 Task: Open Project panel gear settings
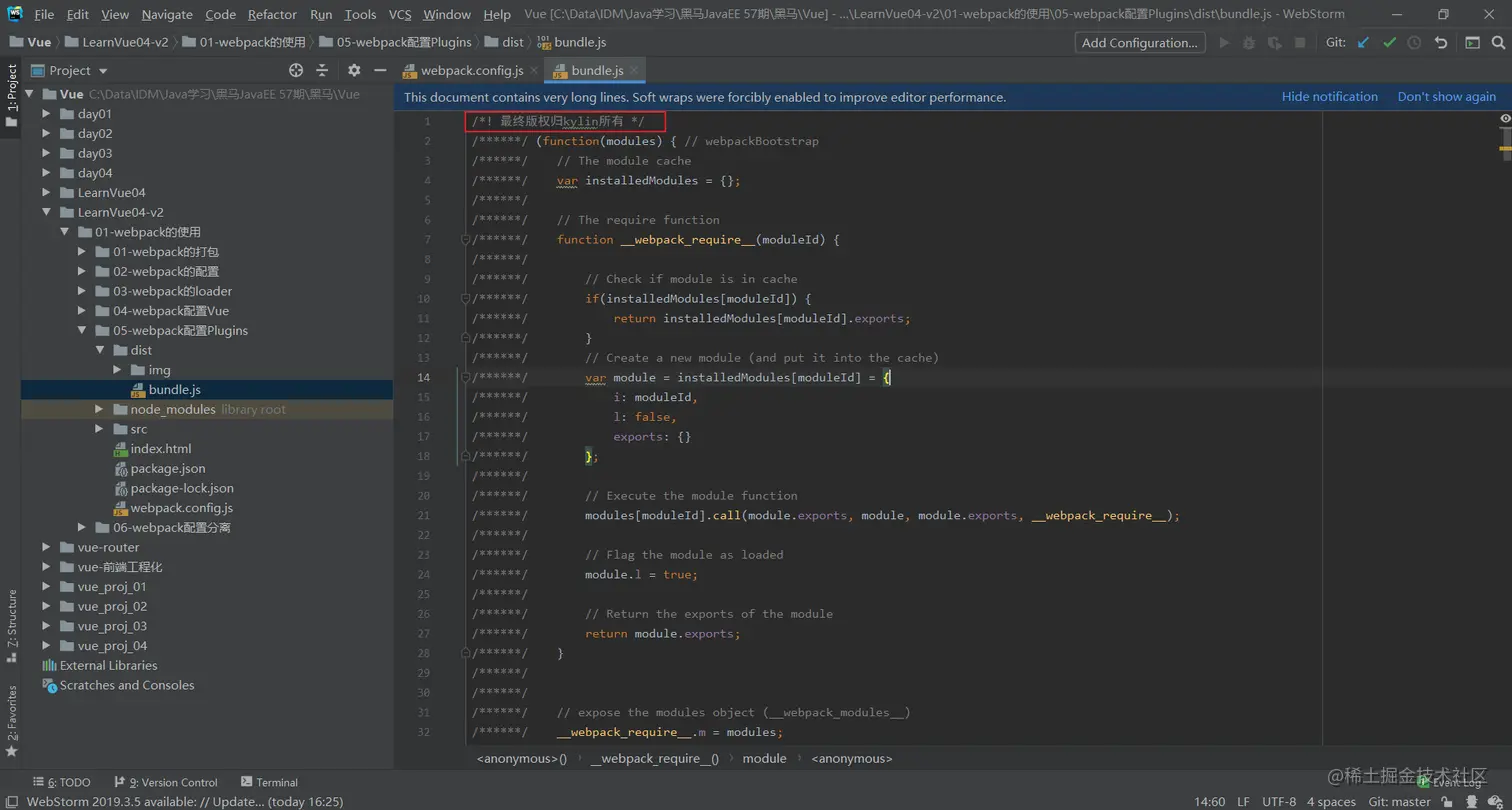(x=354, y=70)
